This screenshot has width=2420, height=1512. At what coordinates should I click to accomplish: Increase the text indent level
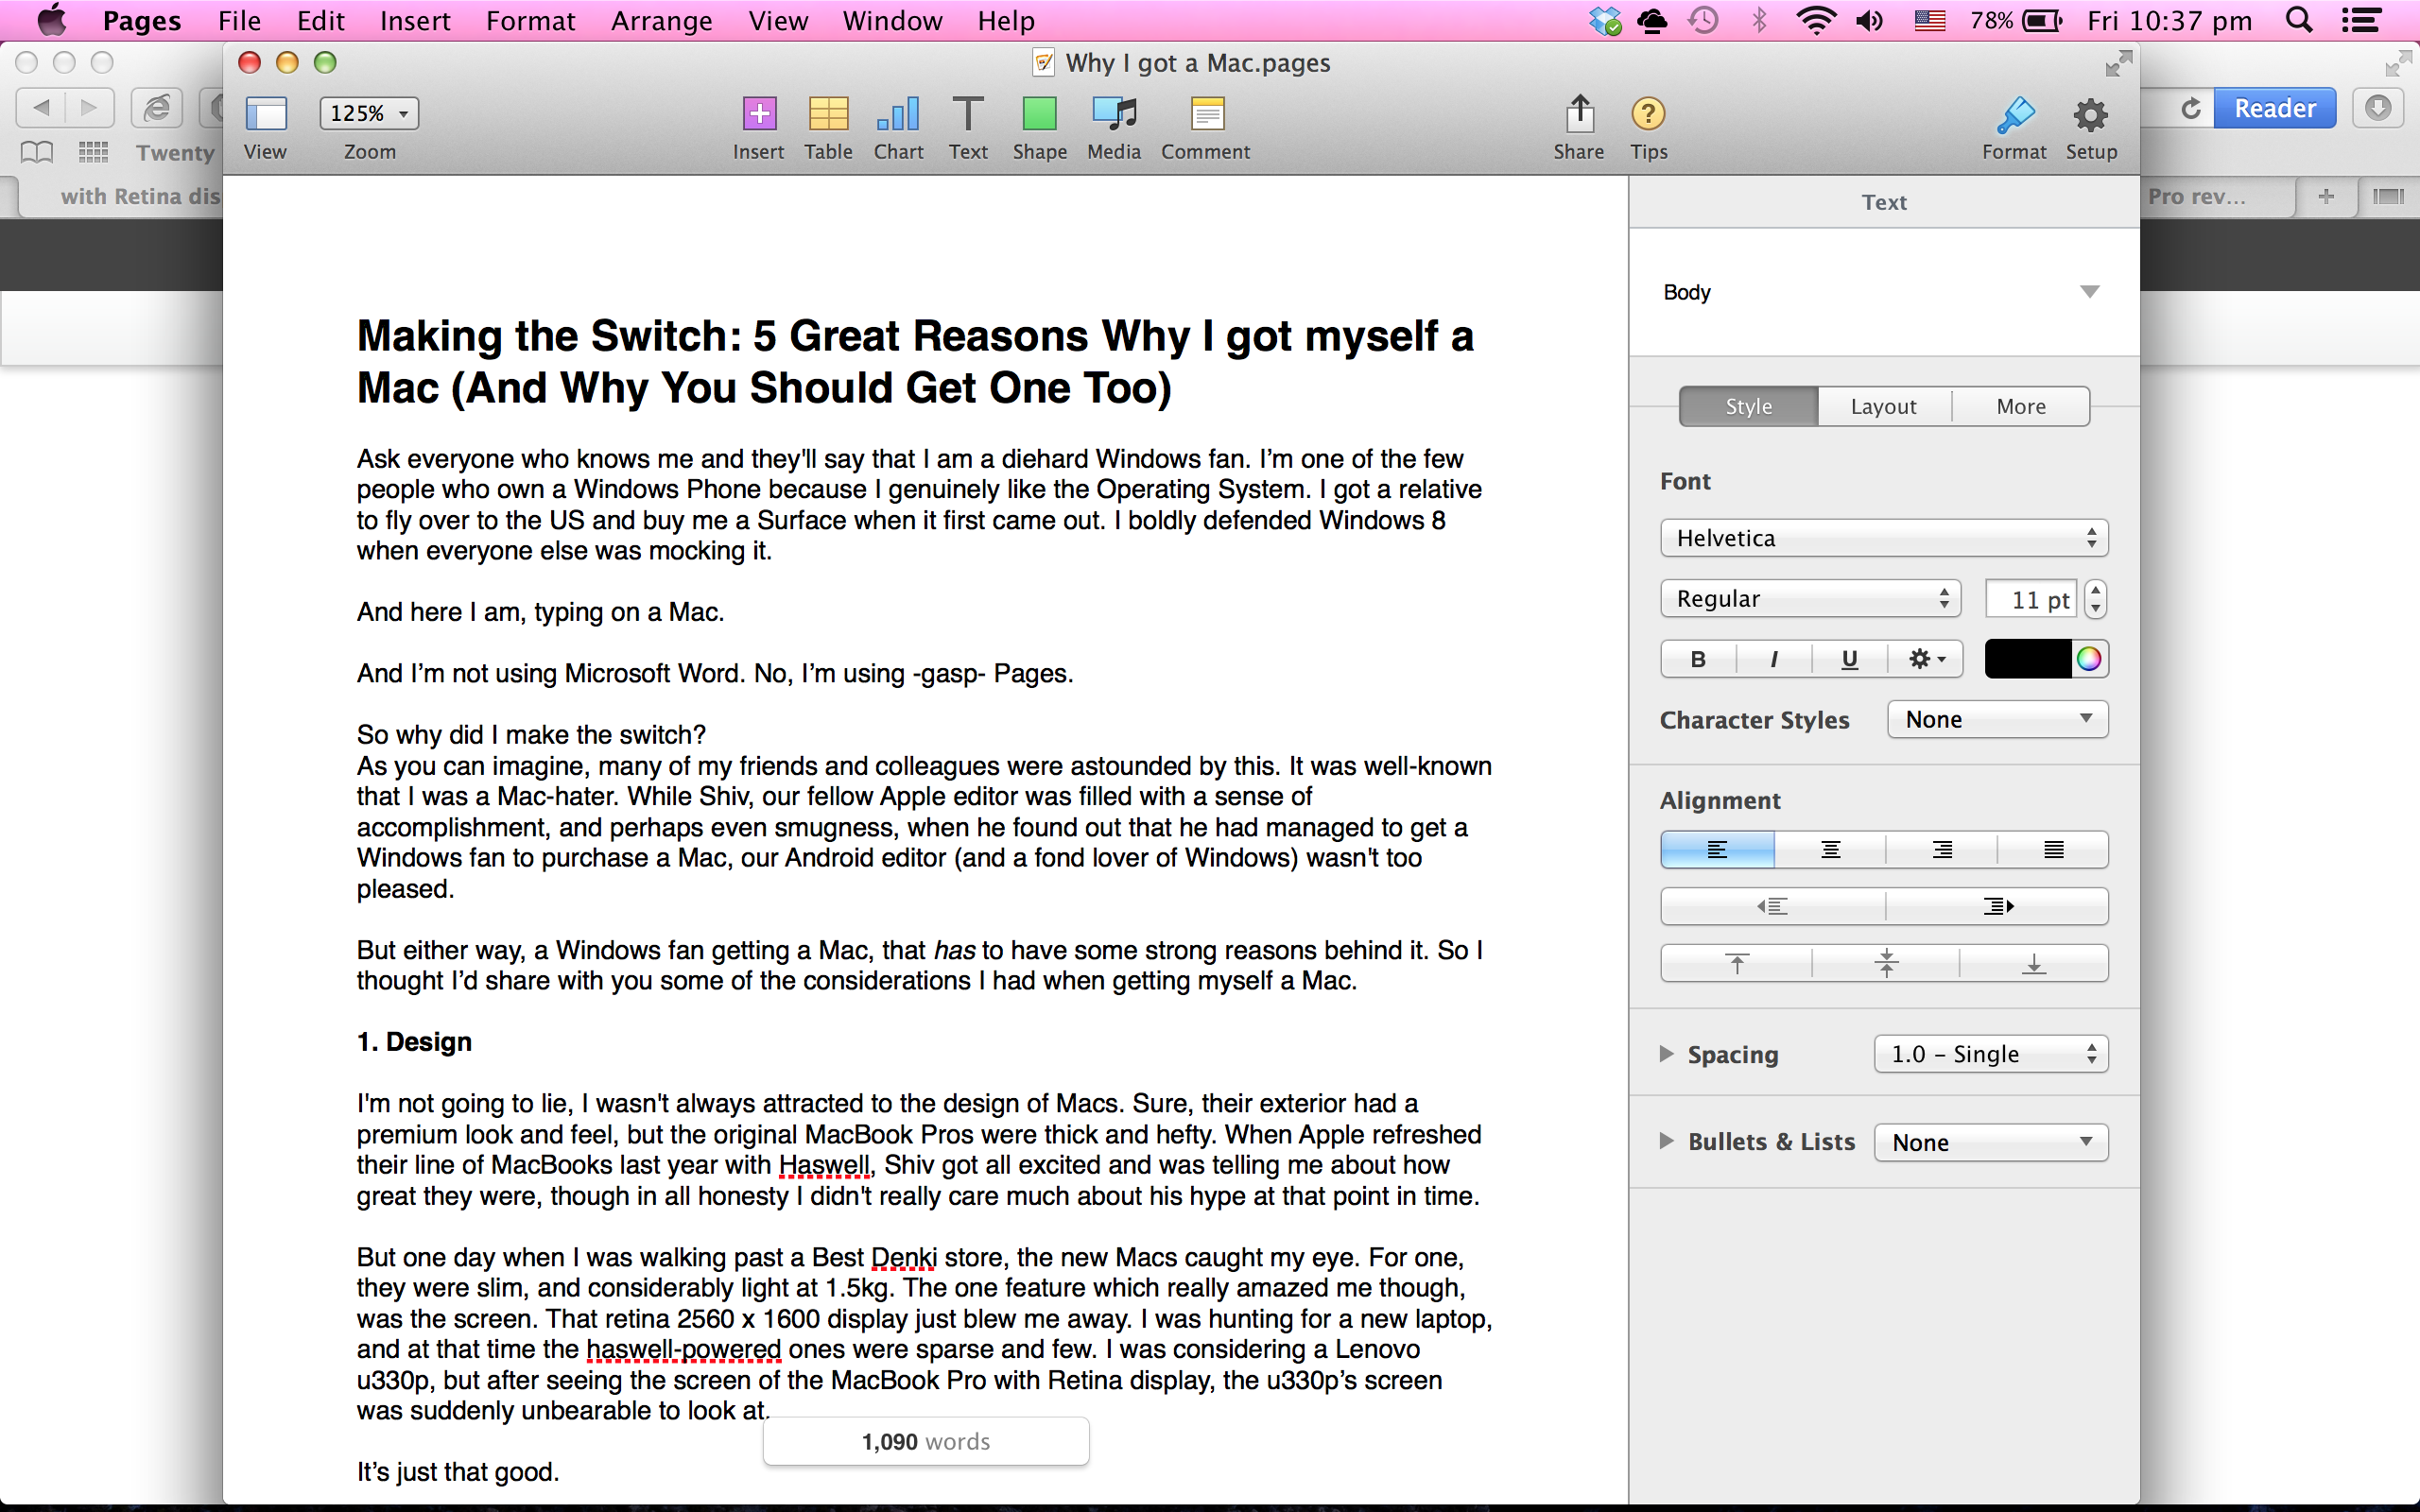pyautogui.click(x=1997, y=906)
